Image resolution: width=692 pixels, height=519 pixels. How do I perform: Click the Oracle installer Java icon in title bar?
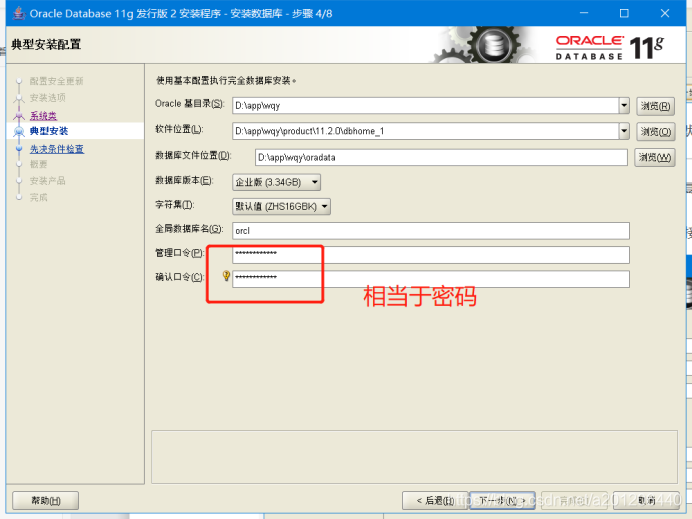click(19, 13)
